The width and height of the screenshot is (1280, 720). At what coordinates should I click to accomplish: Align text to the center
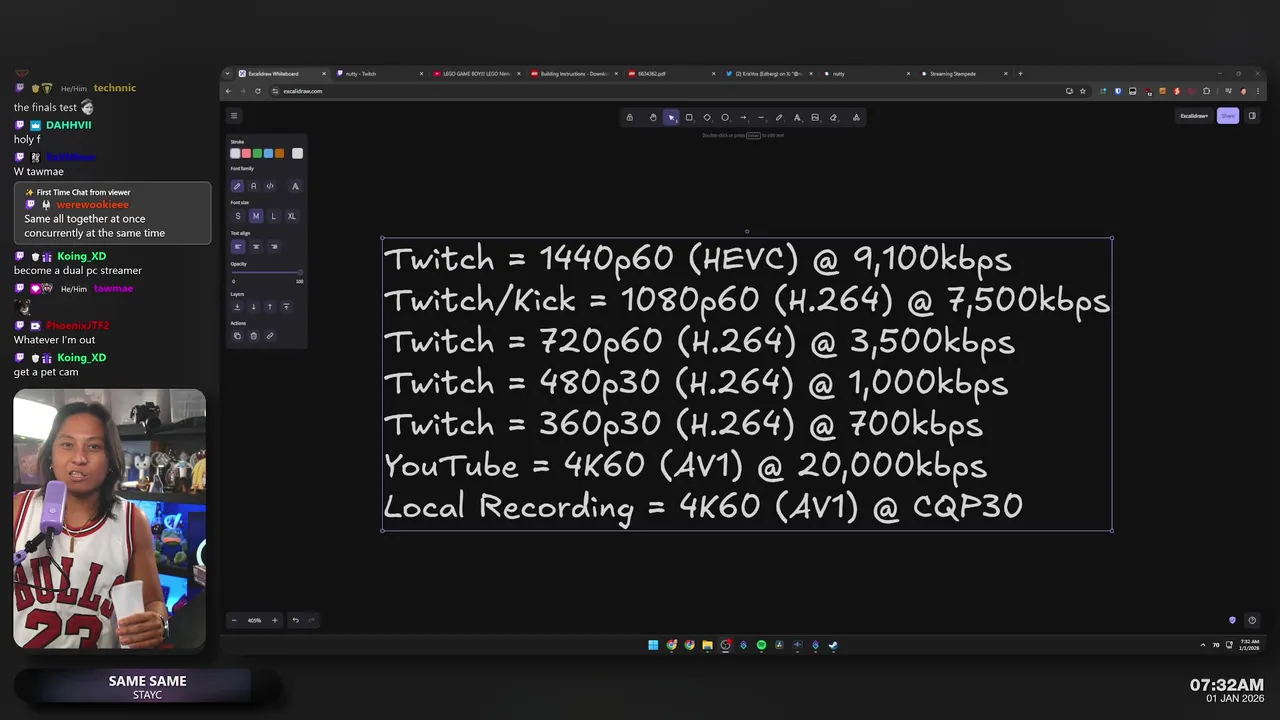click(255, 246)
